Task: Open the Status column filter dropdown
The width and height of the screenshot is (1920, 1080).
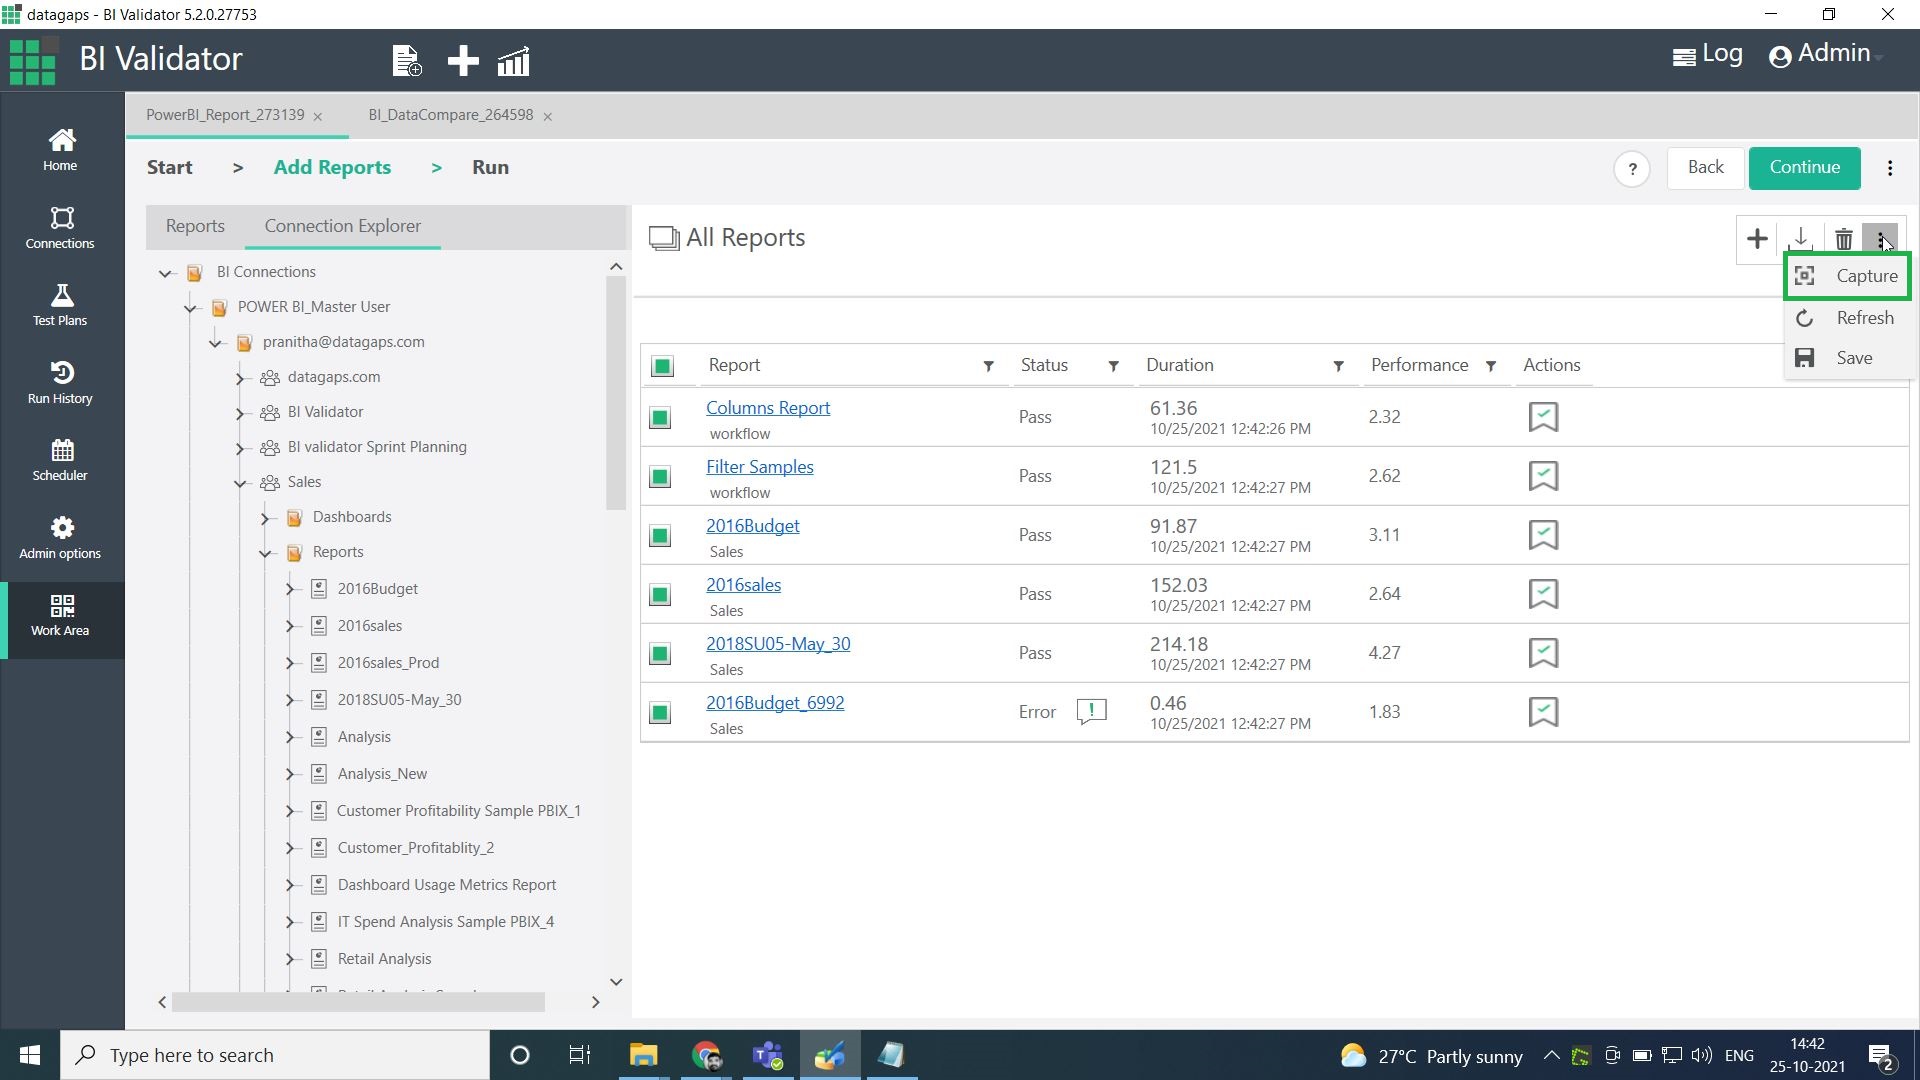Action: click(x=1113, y=366)
